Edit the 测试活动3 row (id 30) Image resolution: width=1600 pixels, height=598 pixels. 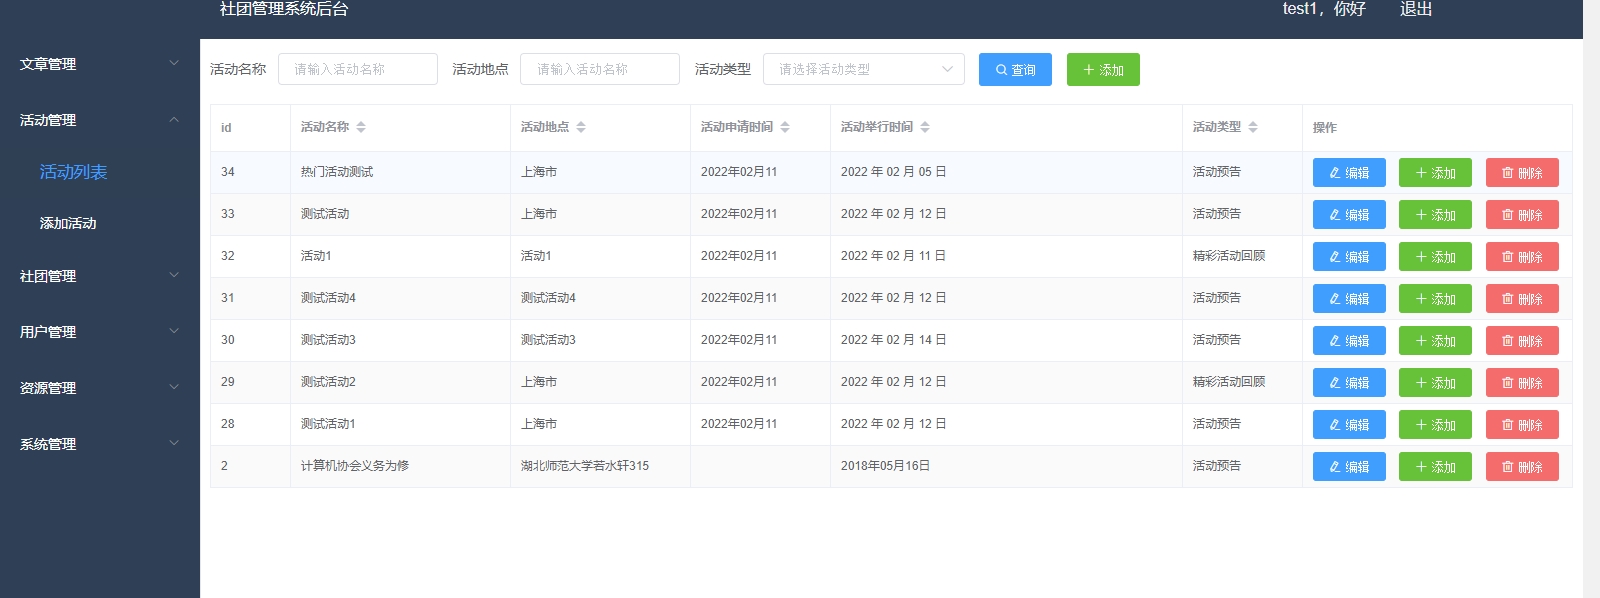(x=1349, y=341)
